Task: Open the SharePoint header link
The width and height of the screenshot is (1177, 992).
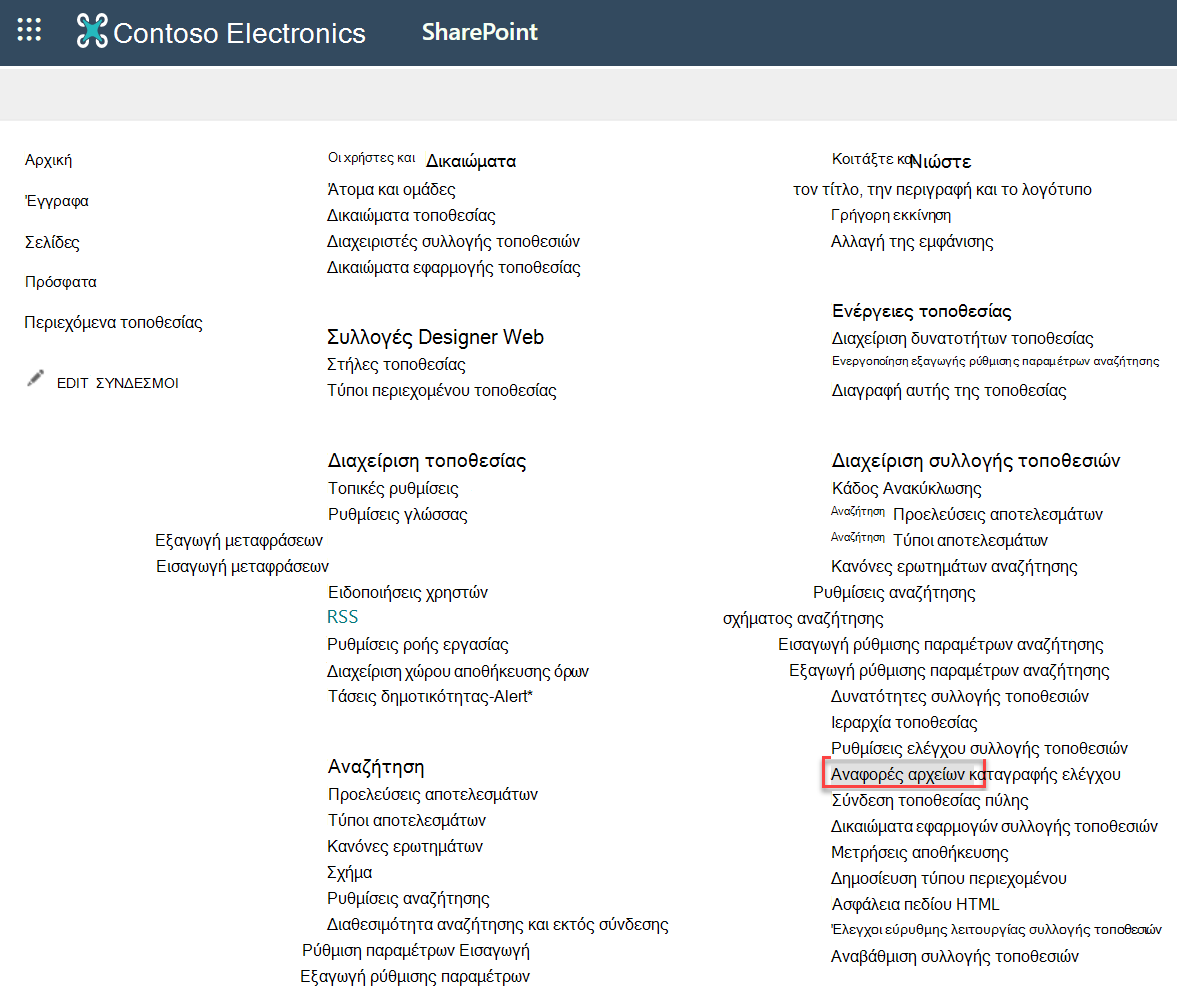Action: pos(479,32)
